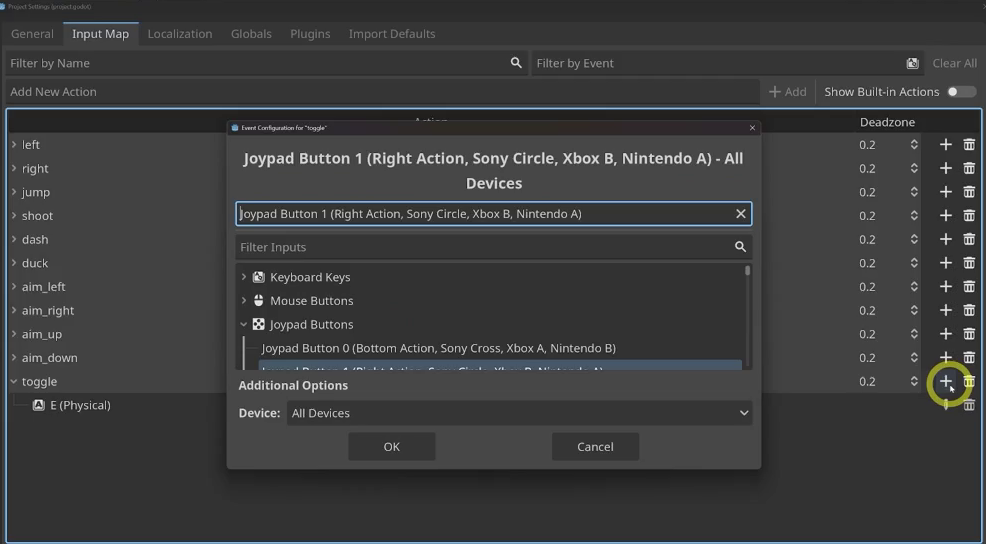Delete the aim_up action
The image size is (986, 544).
click(969, 334)
